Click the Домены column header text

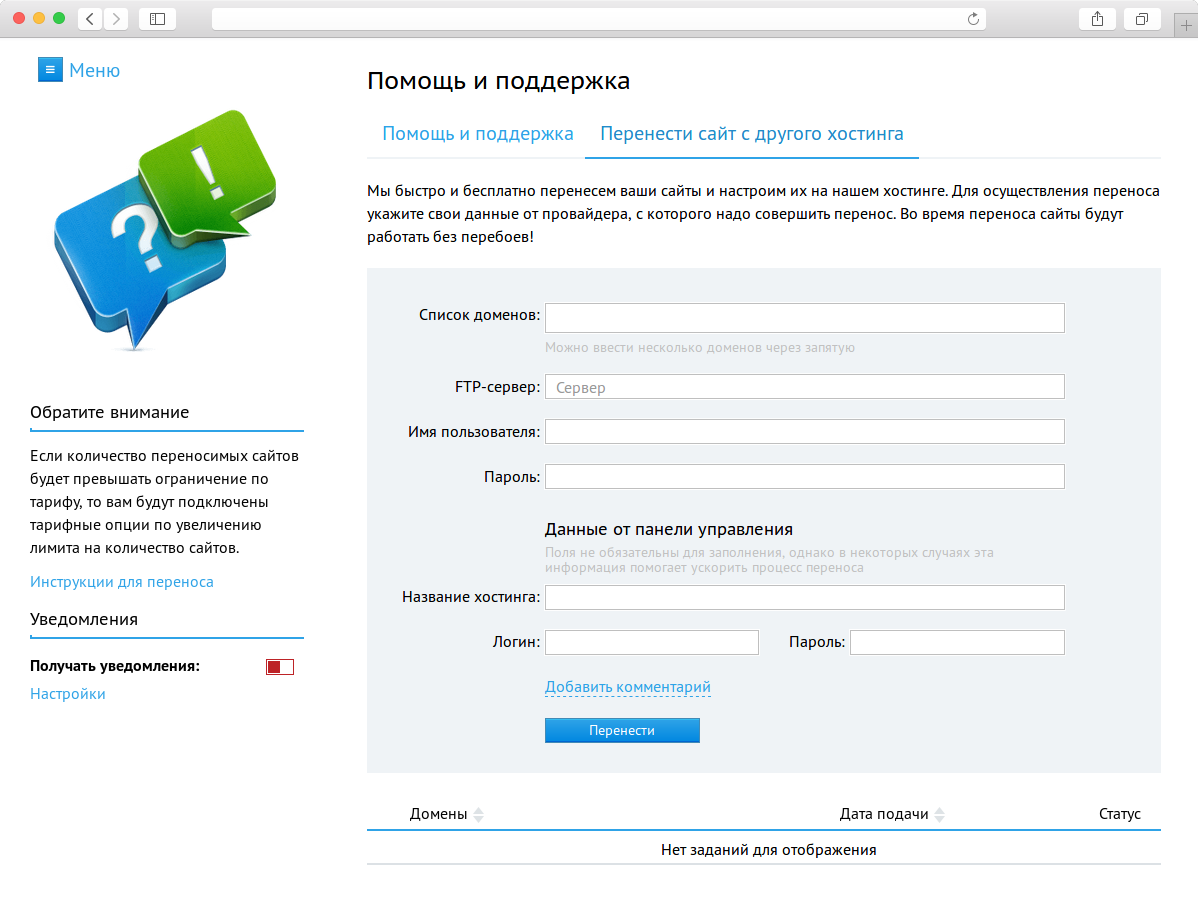point(439,814)
